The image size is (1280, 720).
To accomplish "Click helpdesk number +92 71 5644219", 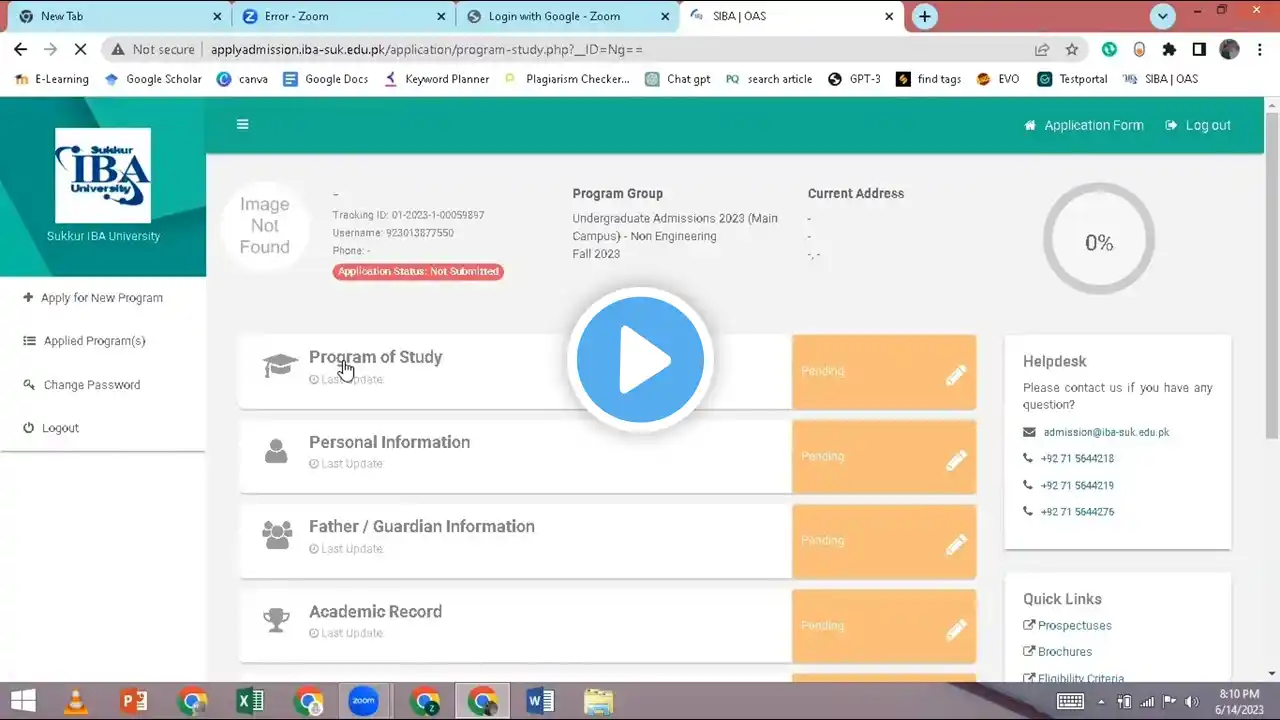I will pos(1077,486).
